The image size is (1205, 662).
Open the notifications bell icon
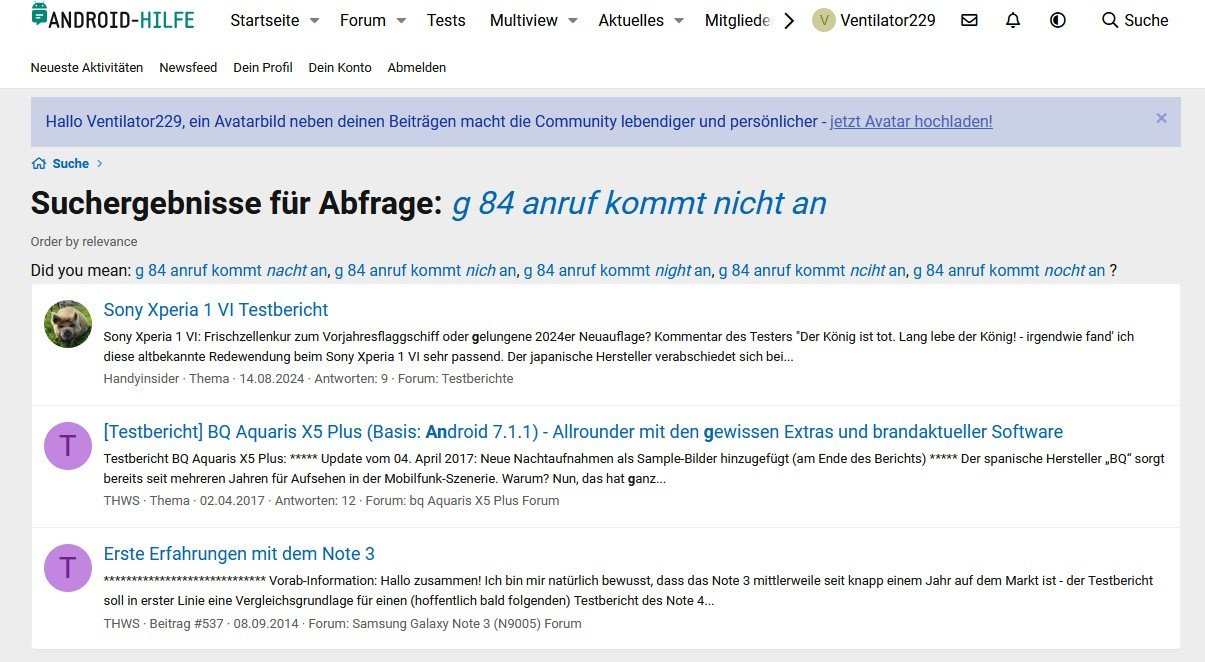tap(1013, 20)
